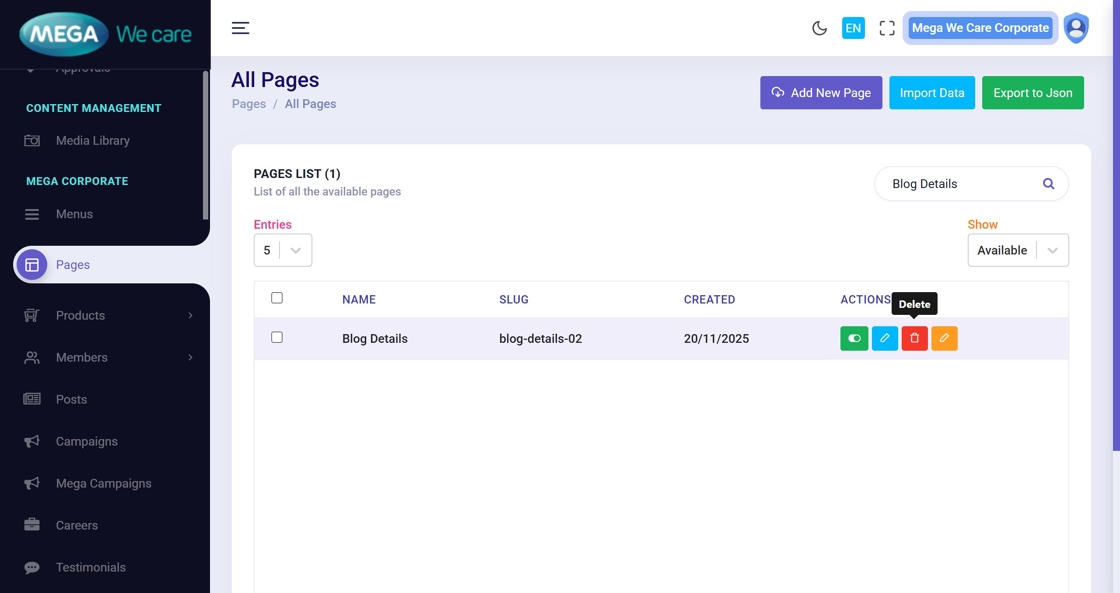1120x593 pixels.
Task: Click the search magnifier icon
Action: click(x=1048, y=184)
